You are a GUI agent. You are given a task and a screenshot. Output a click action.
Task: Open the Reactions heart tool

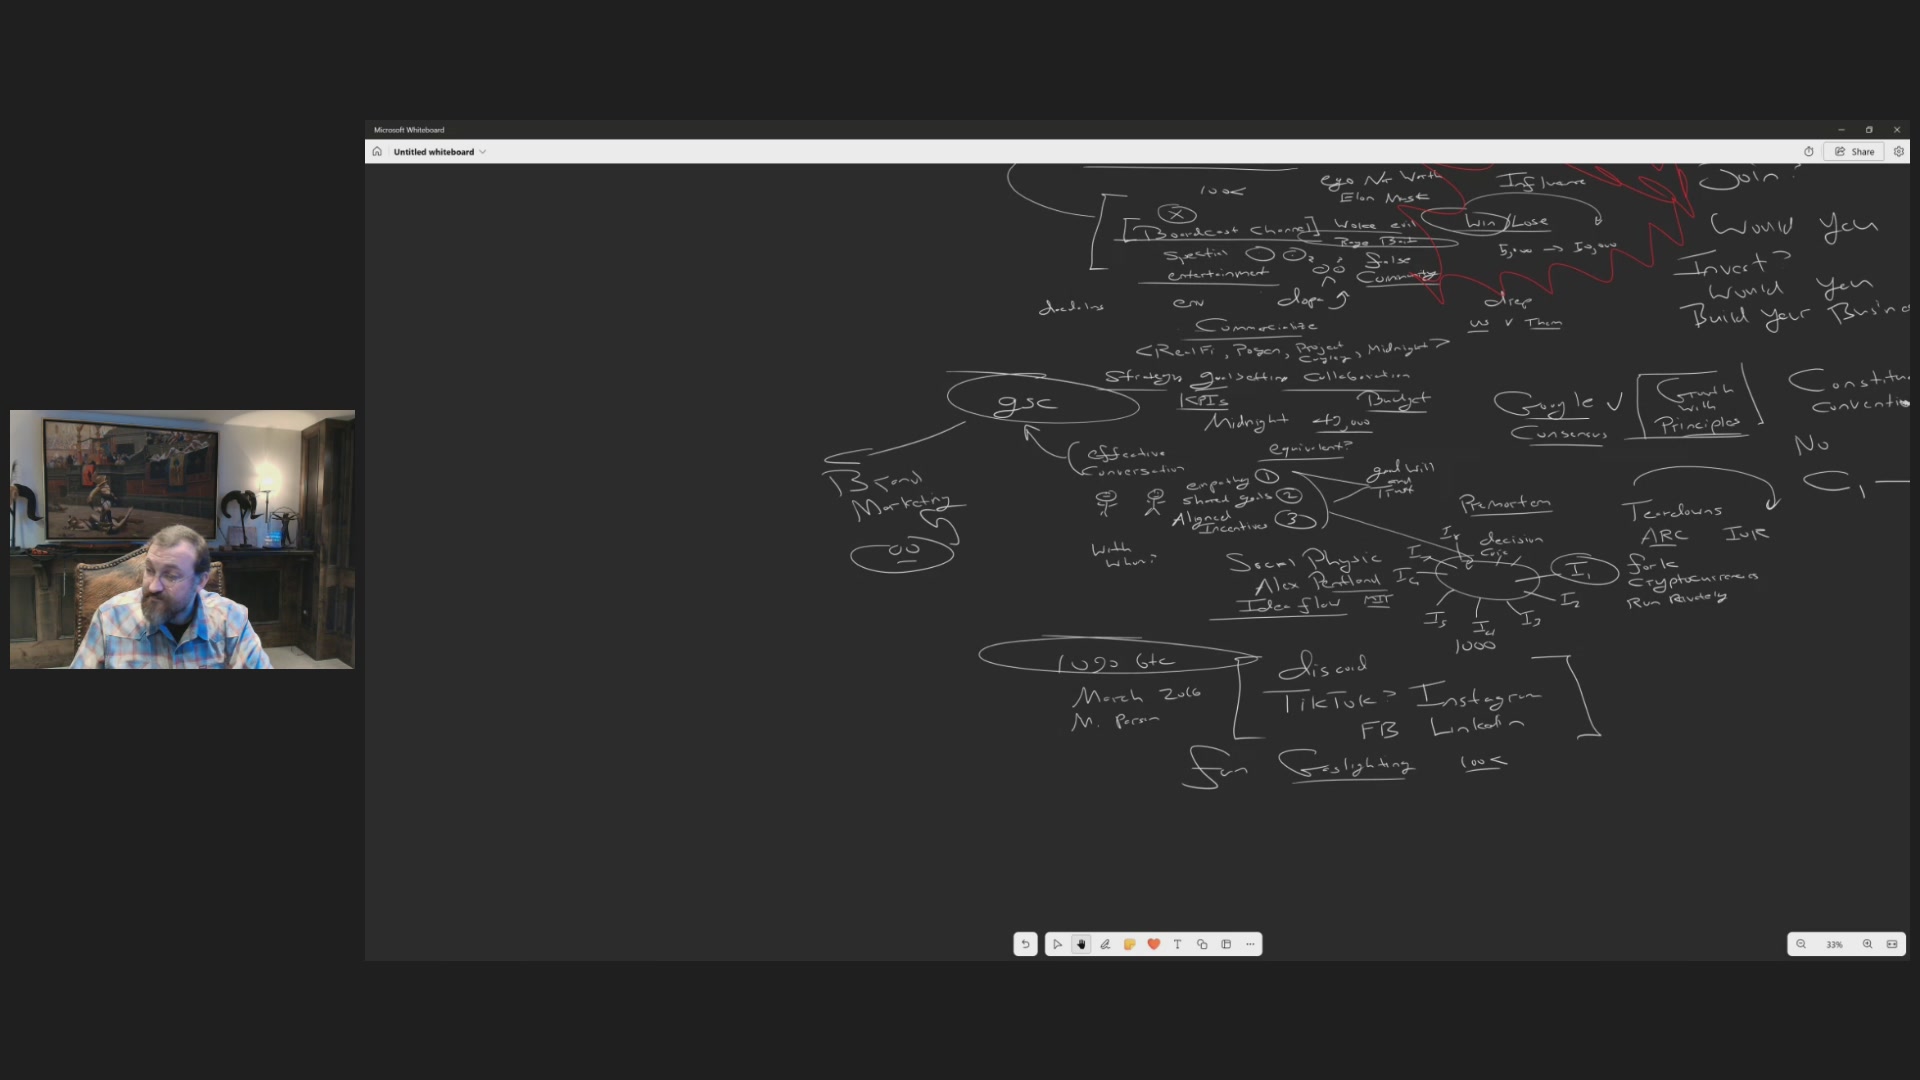[1153, 944]
